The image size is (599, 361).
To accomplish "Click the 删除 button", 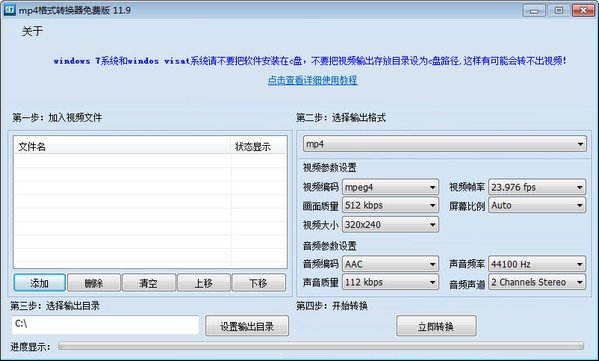I will coord(94,283).
